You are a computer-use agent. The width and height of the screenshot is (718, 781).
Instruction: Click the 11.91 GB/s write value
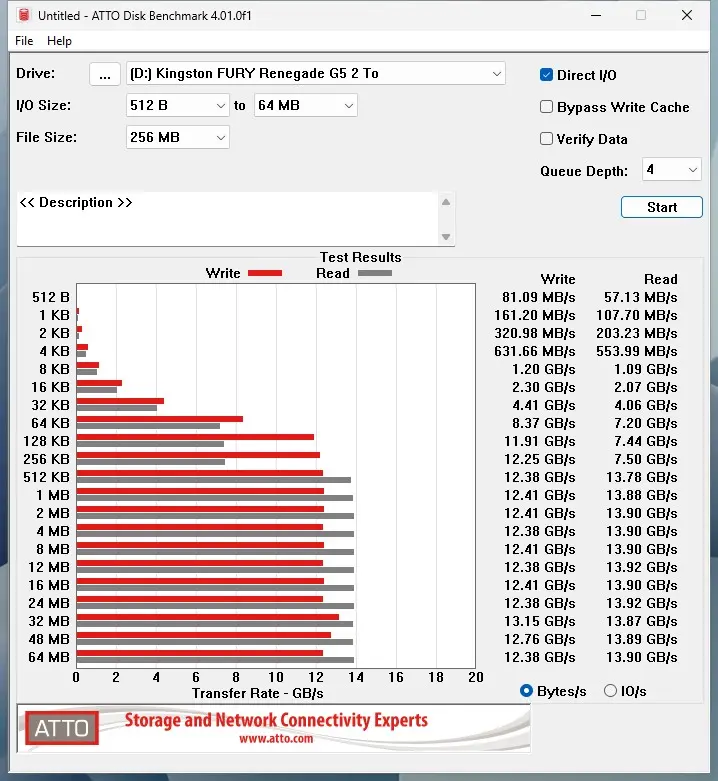(539, 441)
